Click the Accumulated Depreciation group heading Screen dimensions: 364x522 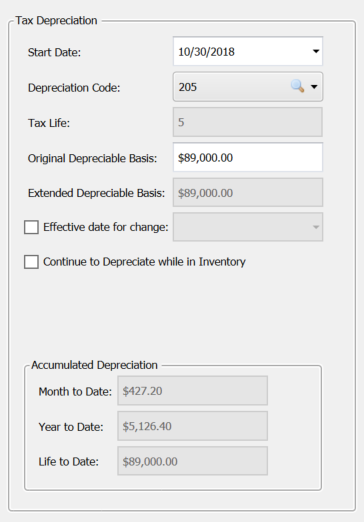click(x=94, y=365)
